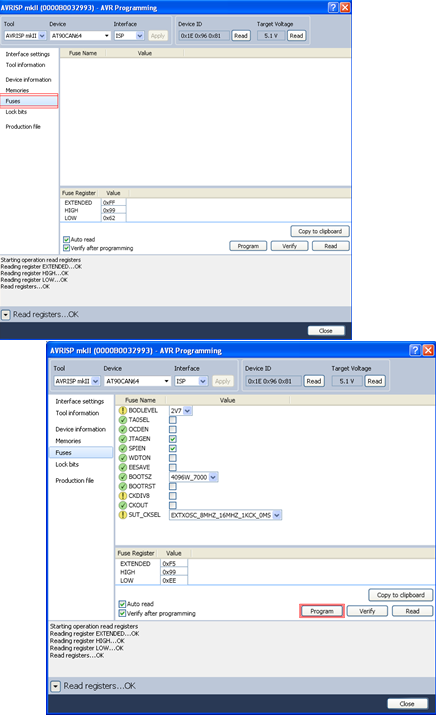436x717 pixels.
Task: Open the SUT_CKSEL EXTXOSC clock dropdown
Action: point(277,515)
